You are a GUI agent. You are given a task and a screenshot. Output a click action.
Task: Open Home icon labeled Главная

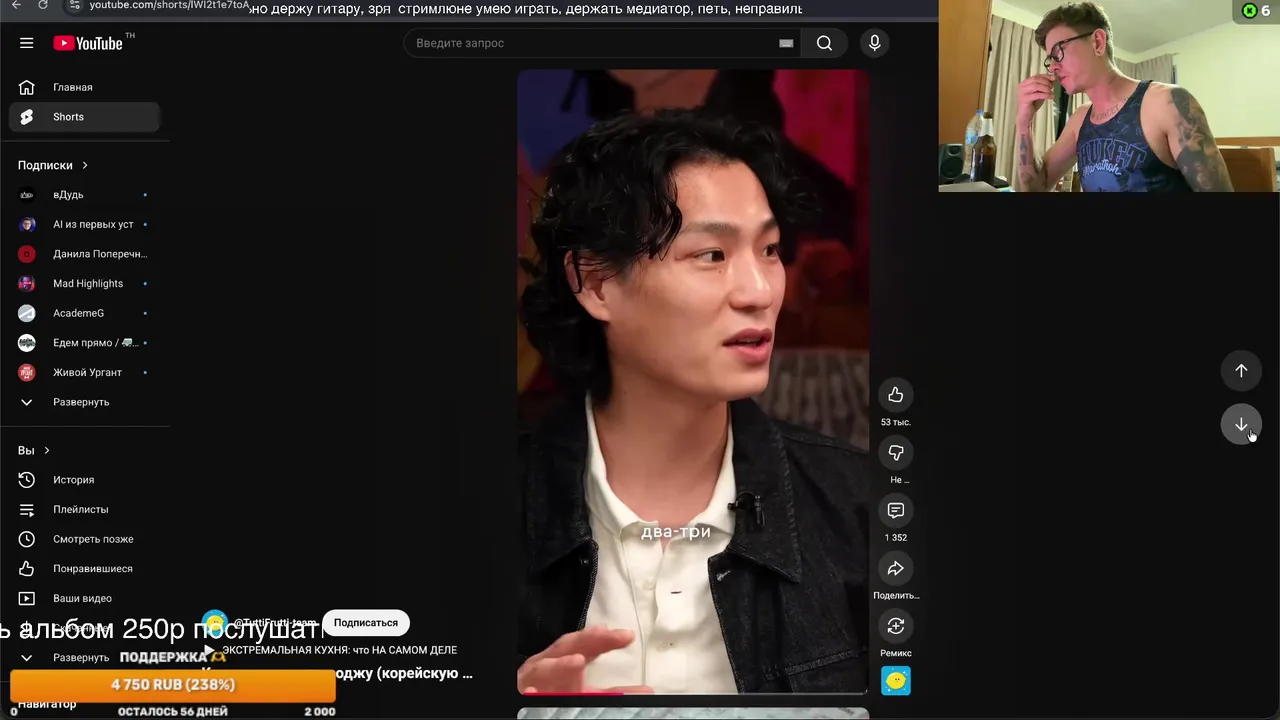pyautogui.click(x=85, y=87)
